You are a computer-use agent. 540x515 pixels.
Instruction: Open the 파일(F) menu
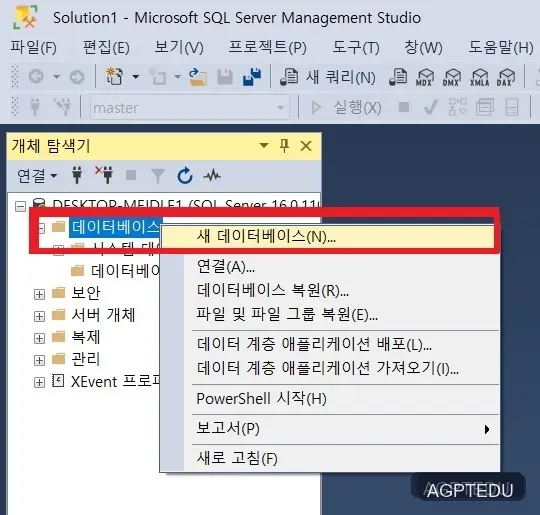coord(33,47)
